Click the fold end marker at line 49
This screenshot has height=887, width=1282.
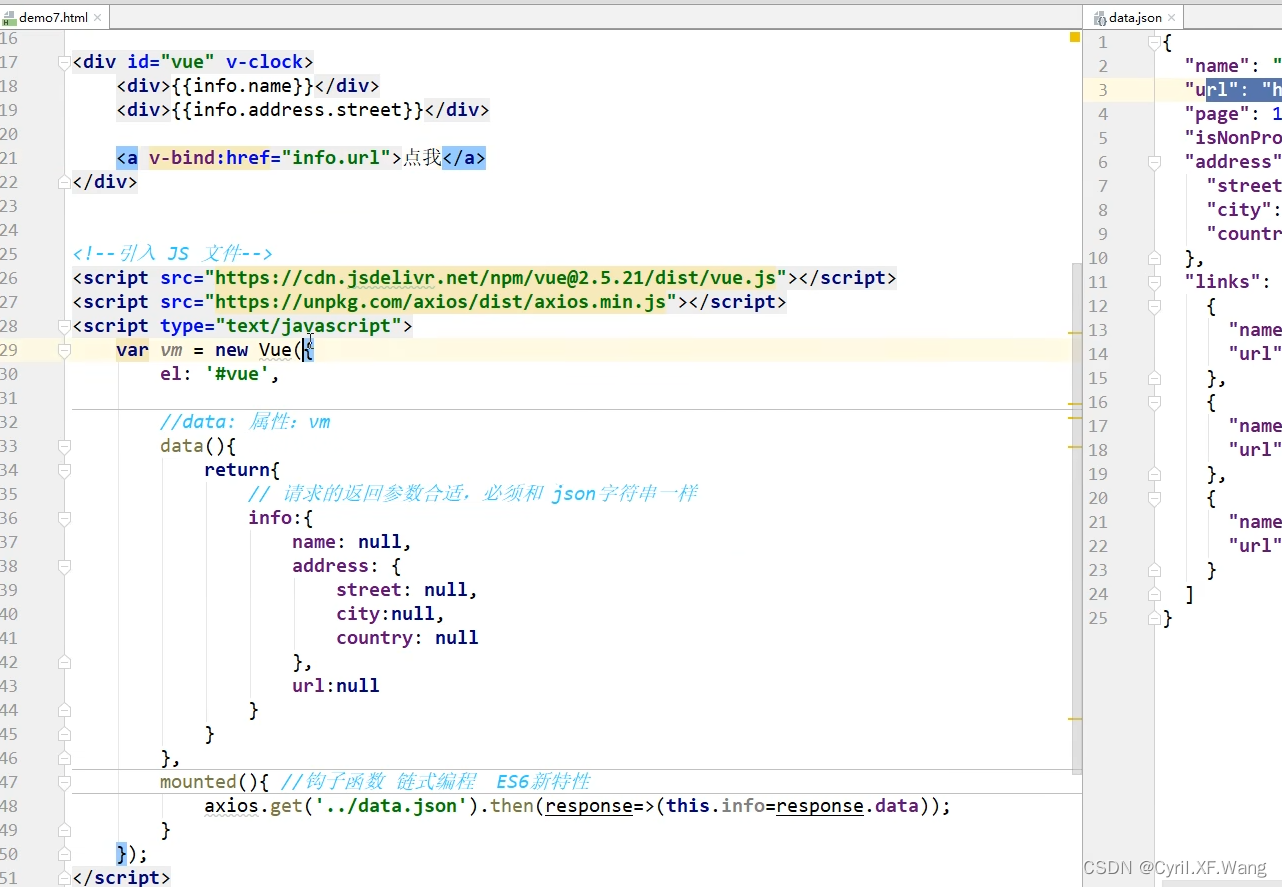click(64, 830)
